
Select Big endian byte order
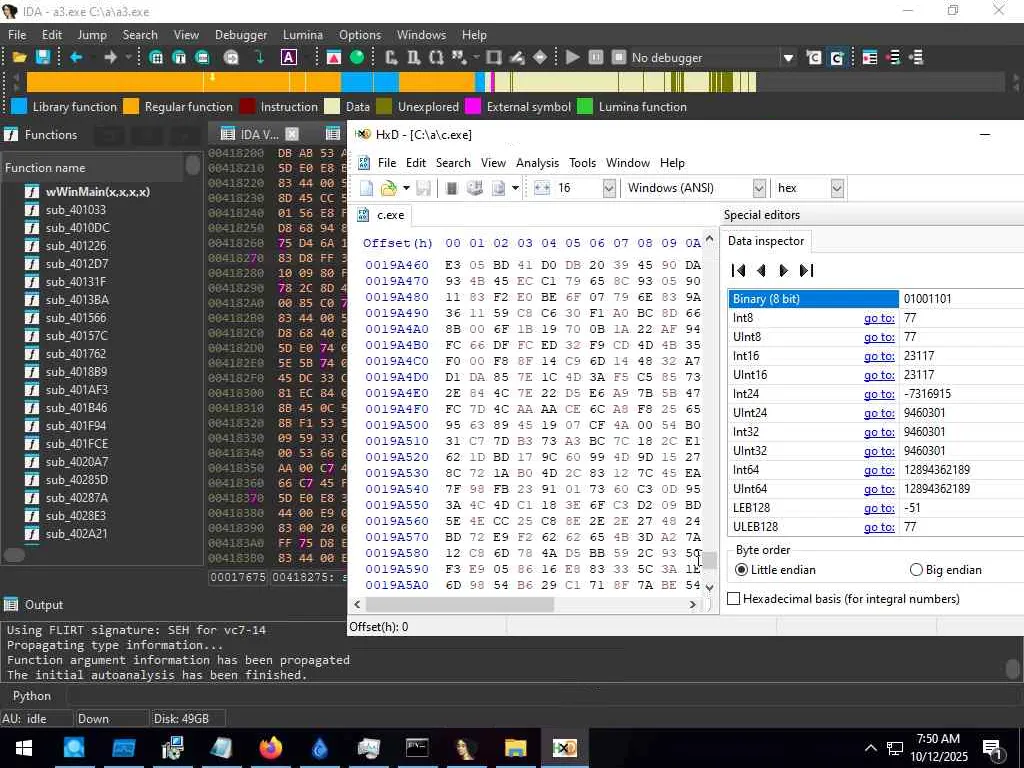coord(946,569)
